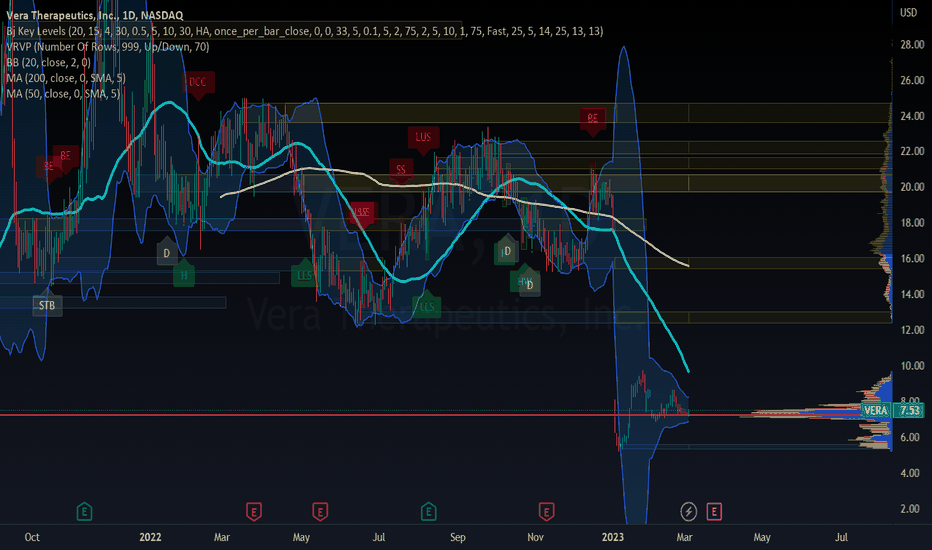
Task: Select the VRVP indicator legend
Action: (x=108, y=46)
